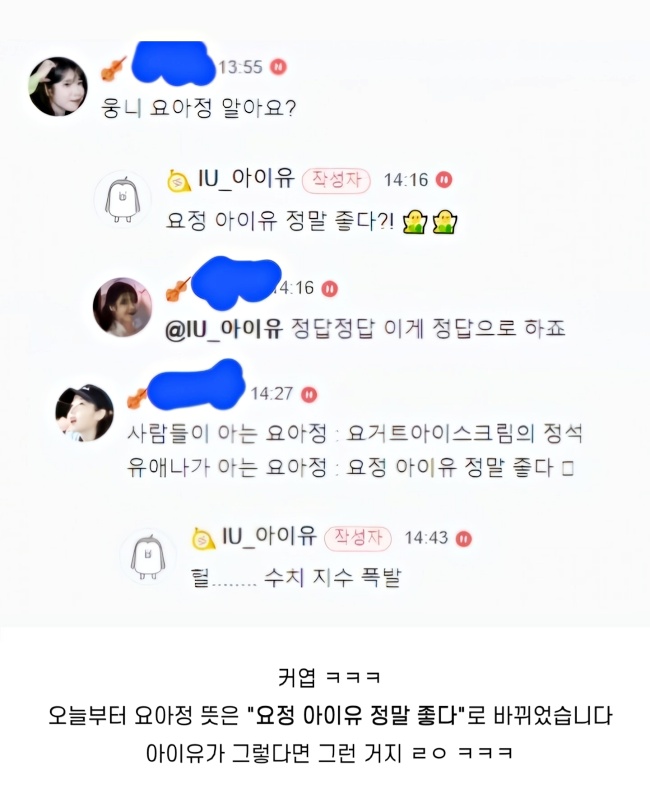Click the yellow horn badge before IU_아이유 at 14:43
The image size is (650, 812).
[x=204, y=539]
